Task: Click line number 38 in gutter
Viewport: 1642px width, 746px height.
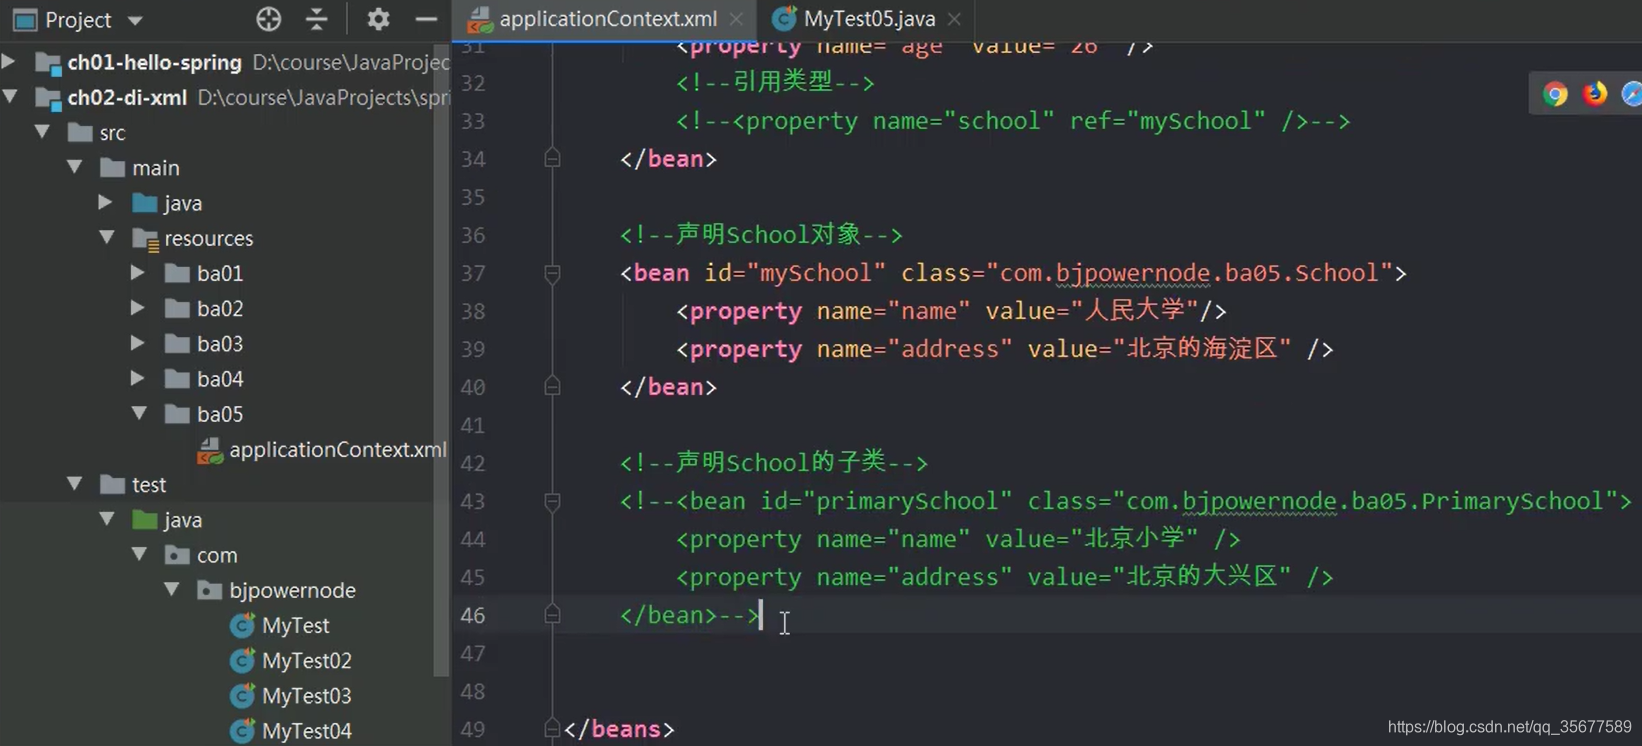Action: (x=473, y=311)
